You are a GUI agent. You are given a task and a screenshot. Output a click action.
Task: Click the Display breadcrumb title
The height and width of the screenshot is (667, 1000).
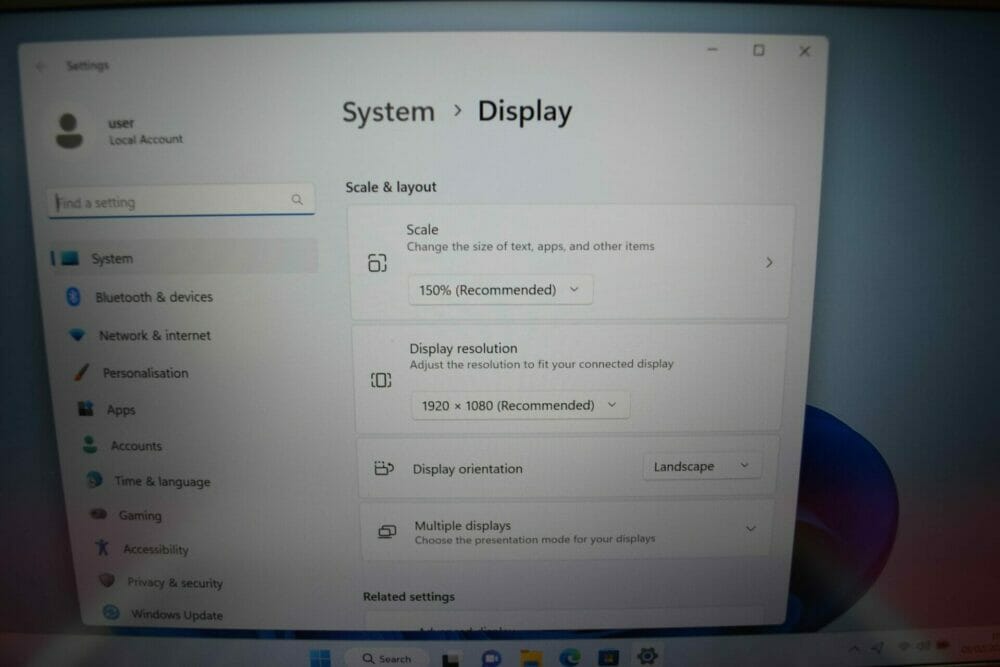pos(525,112)
